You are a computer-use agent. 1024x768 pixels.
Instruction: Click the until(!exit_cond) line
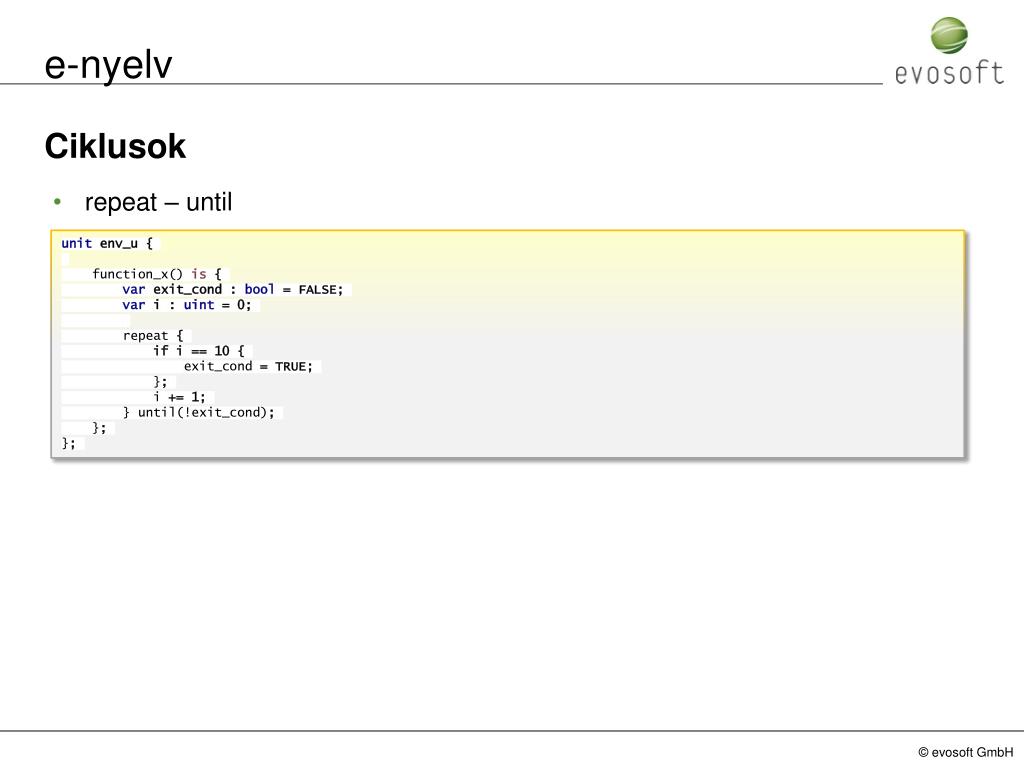point(199,413)
